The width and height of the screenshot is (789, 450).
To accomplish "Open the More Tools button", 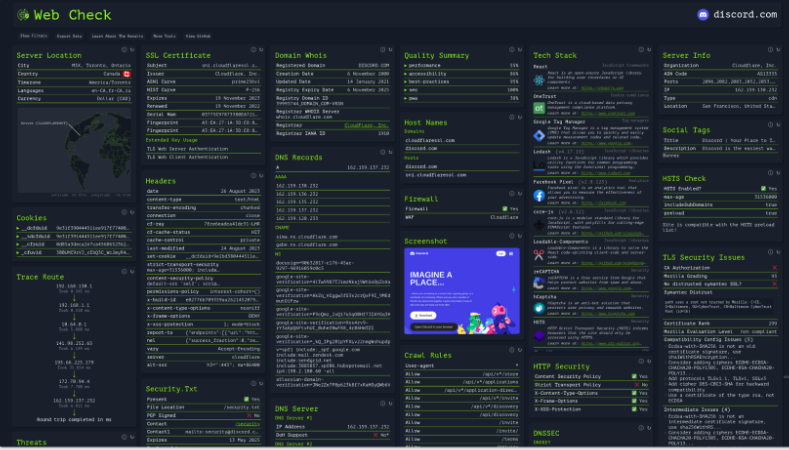I will [165, 36].
